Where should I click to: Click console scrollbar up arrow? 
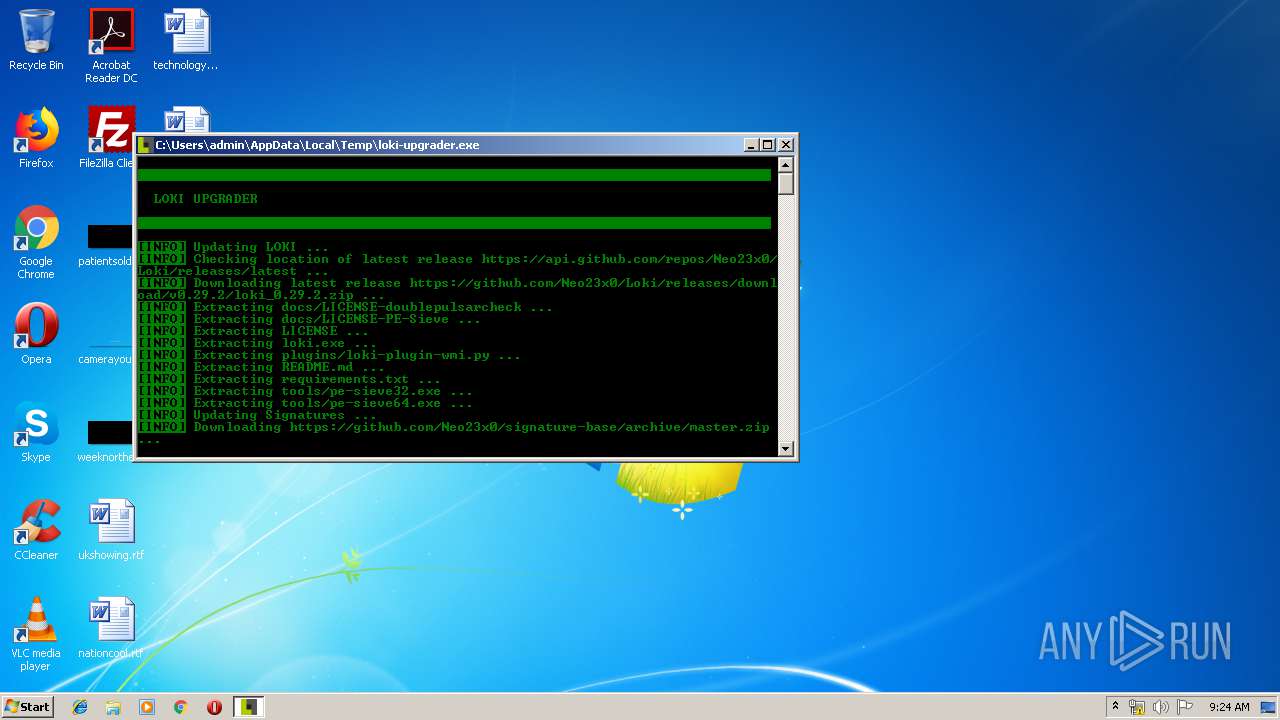pyautogui.click(x=786, y=164)
